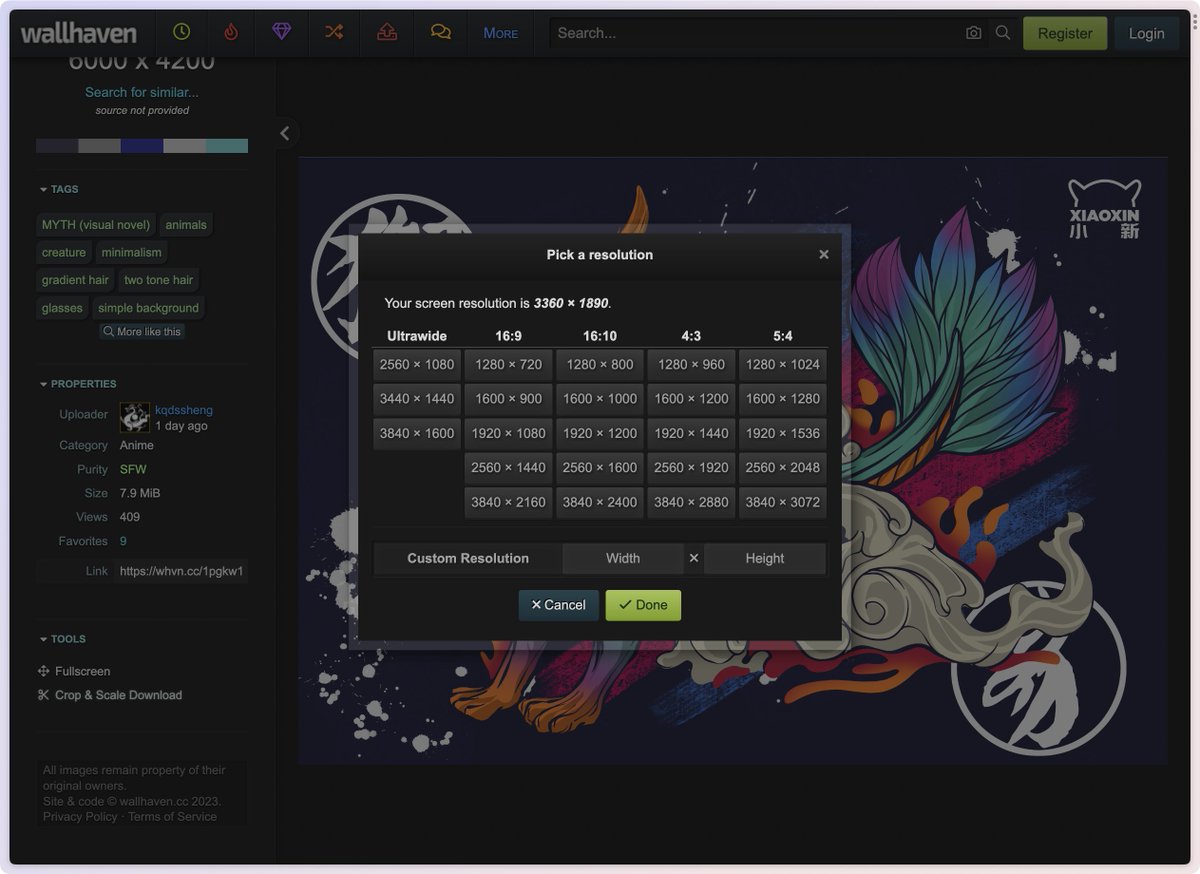Click the magnifier search submit icon
The height and width of the screenshot is (874, 1200).
[1003, 33]
